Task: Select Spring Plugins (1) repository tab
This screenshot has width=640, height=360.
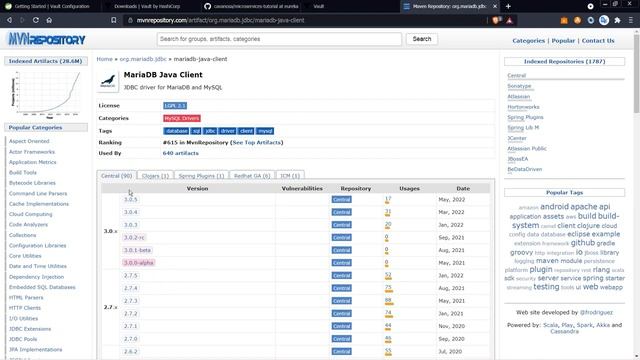Action: (x=201, y=176)
